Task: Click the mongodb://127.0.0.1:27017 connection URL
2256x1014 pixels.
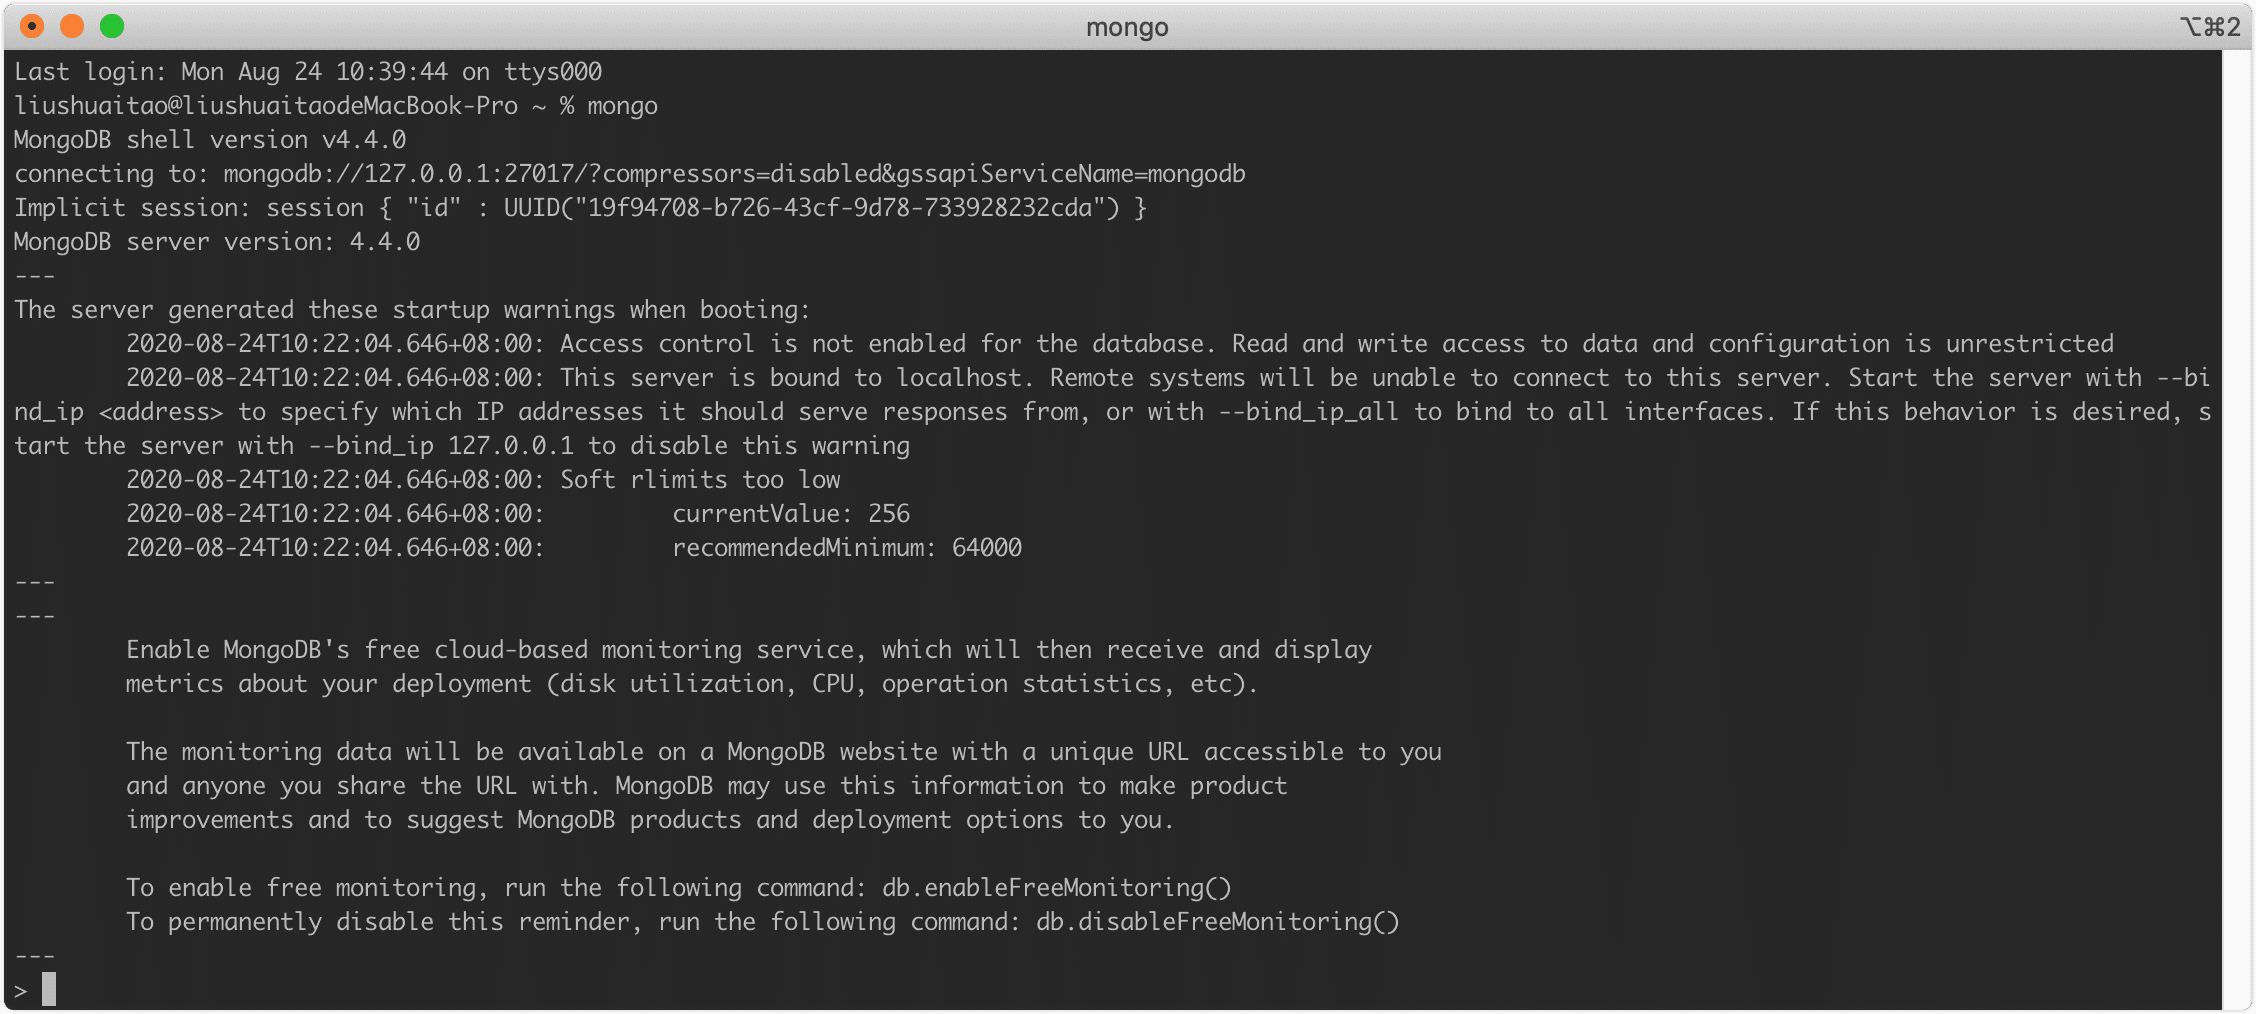Action: pyautogui.click(x=399, y=174)
